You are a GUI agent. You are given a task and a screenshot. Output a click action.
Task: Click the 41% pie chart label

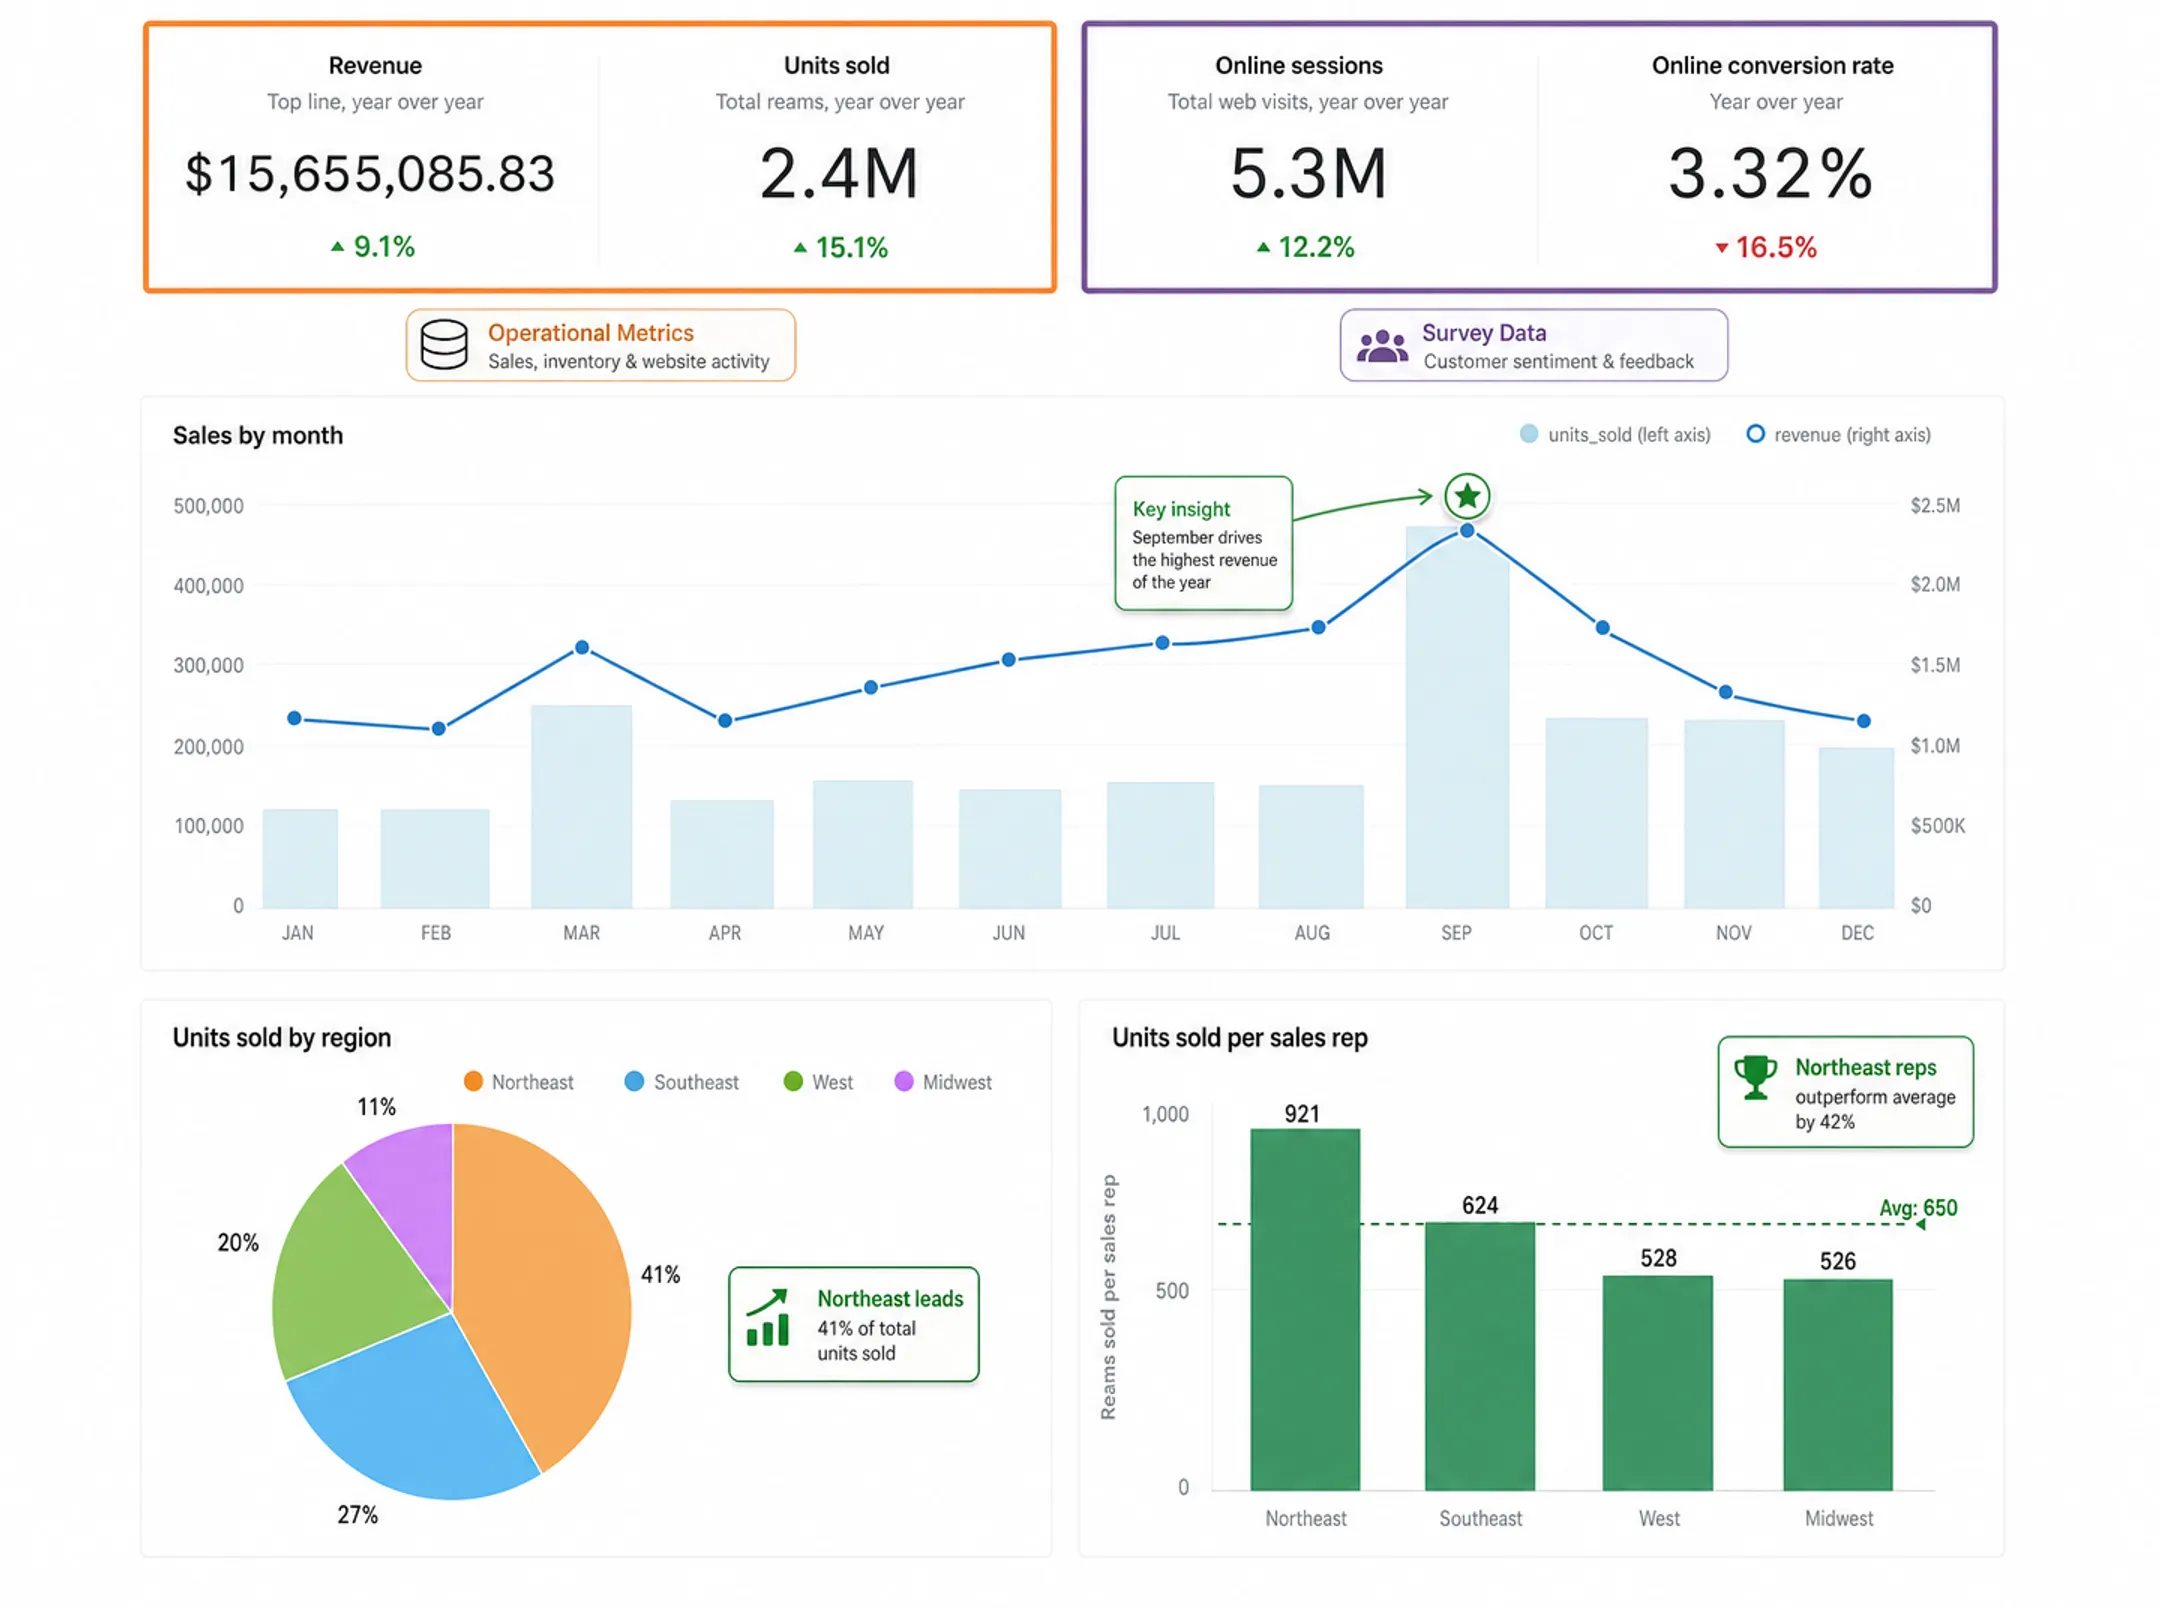660,1274
